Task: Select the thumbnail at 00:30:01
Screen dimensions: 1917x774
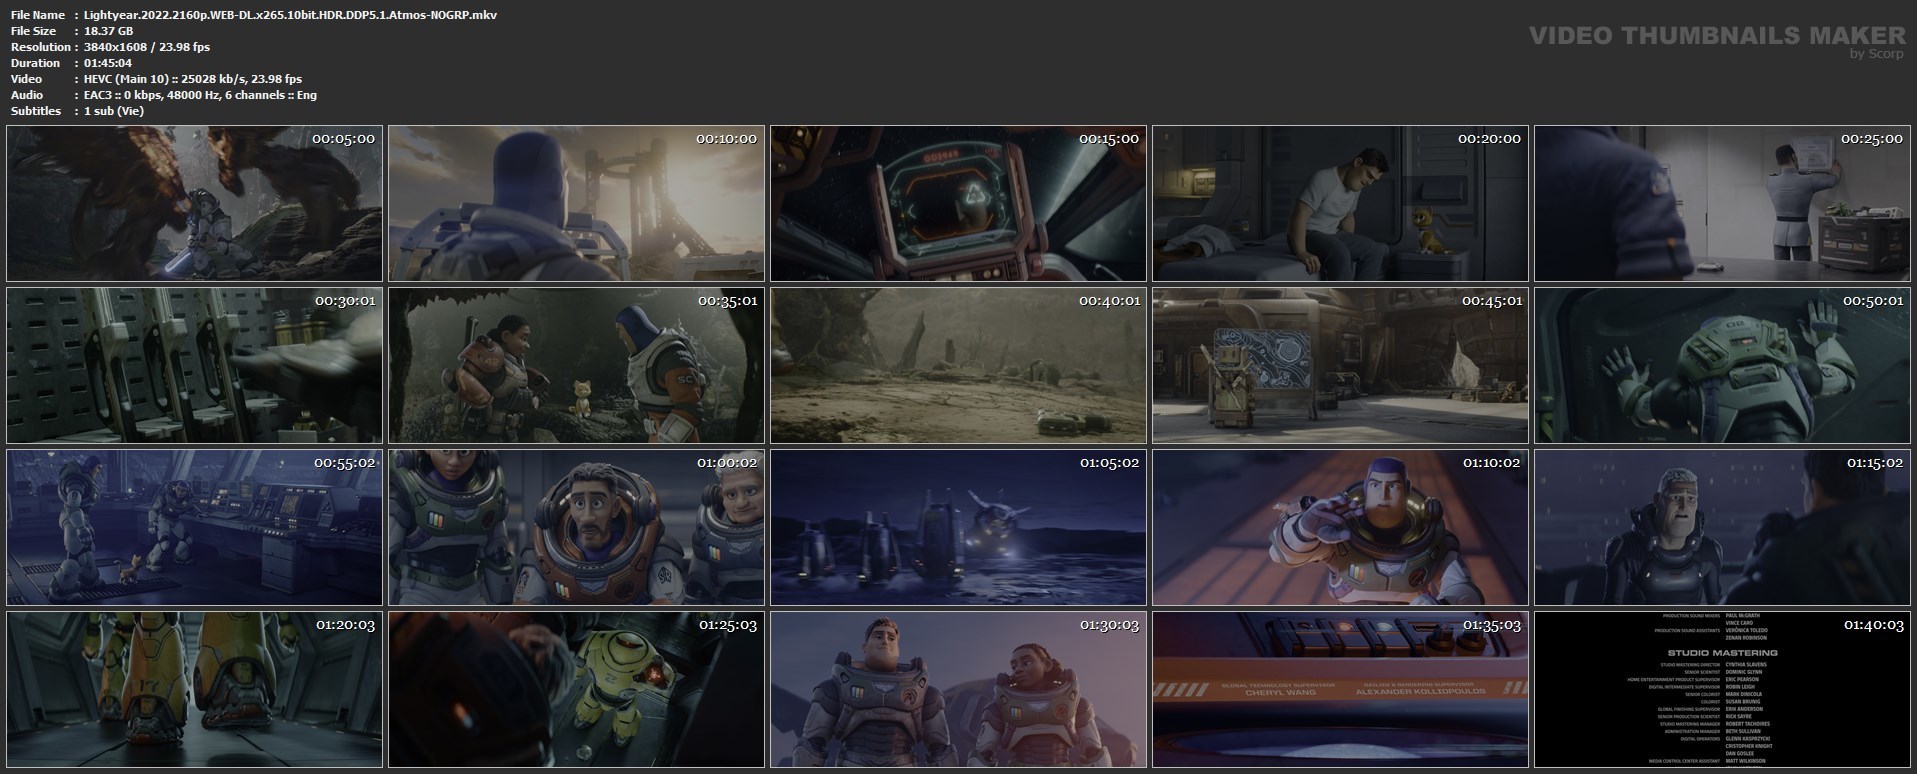Action: point(194,365)
